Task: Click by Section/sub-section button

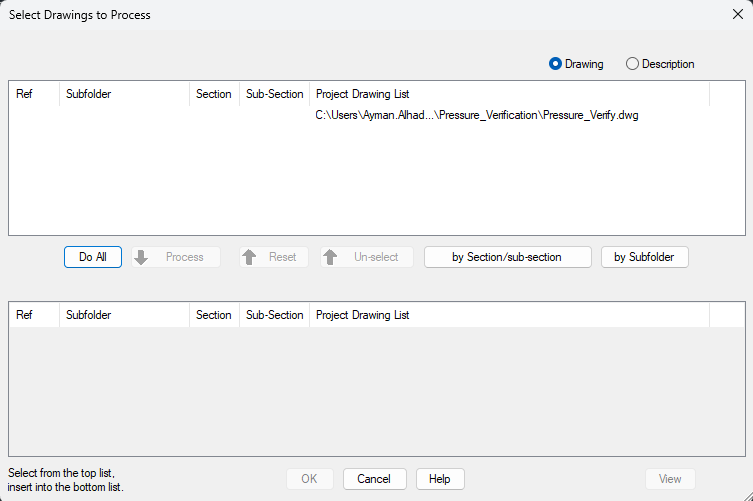Action: click(x=508, y=257)
